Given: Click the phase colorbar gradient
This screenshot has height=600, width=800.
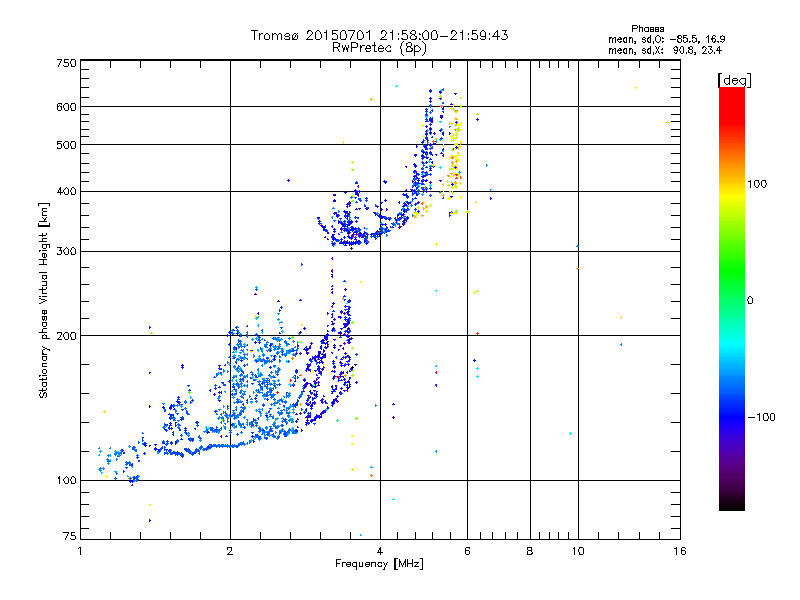Looking at the screenshot, I should pyautogui.click(x=732, y=298).
